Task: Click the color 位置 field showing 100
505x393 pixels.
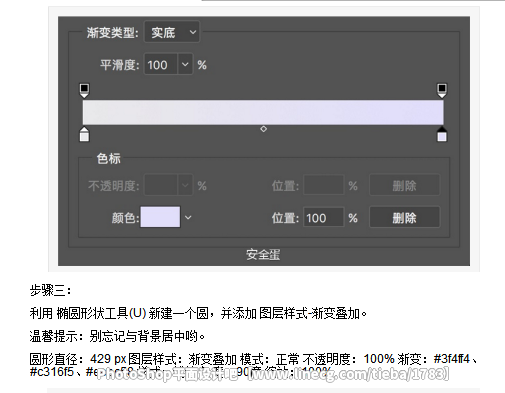Action: pos(323,218)
